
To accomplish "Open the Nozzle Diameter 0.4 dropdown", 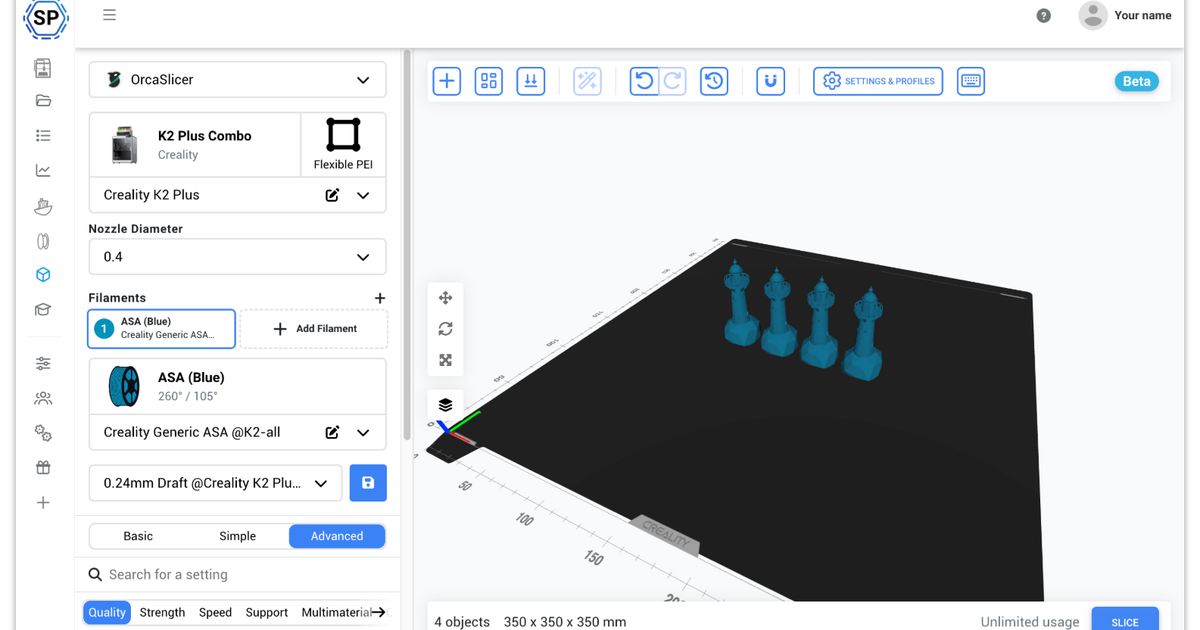I will pyautogui.click(x=238, y=256).
